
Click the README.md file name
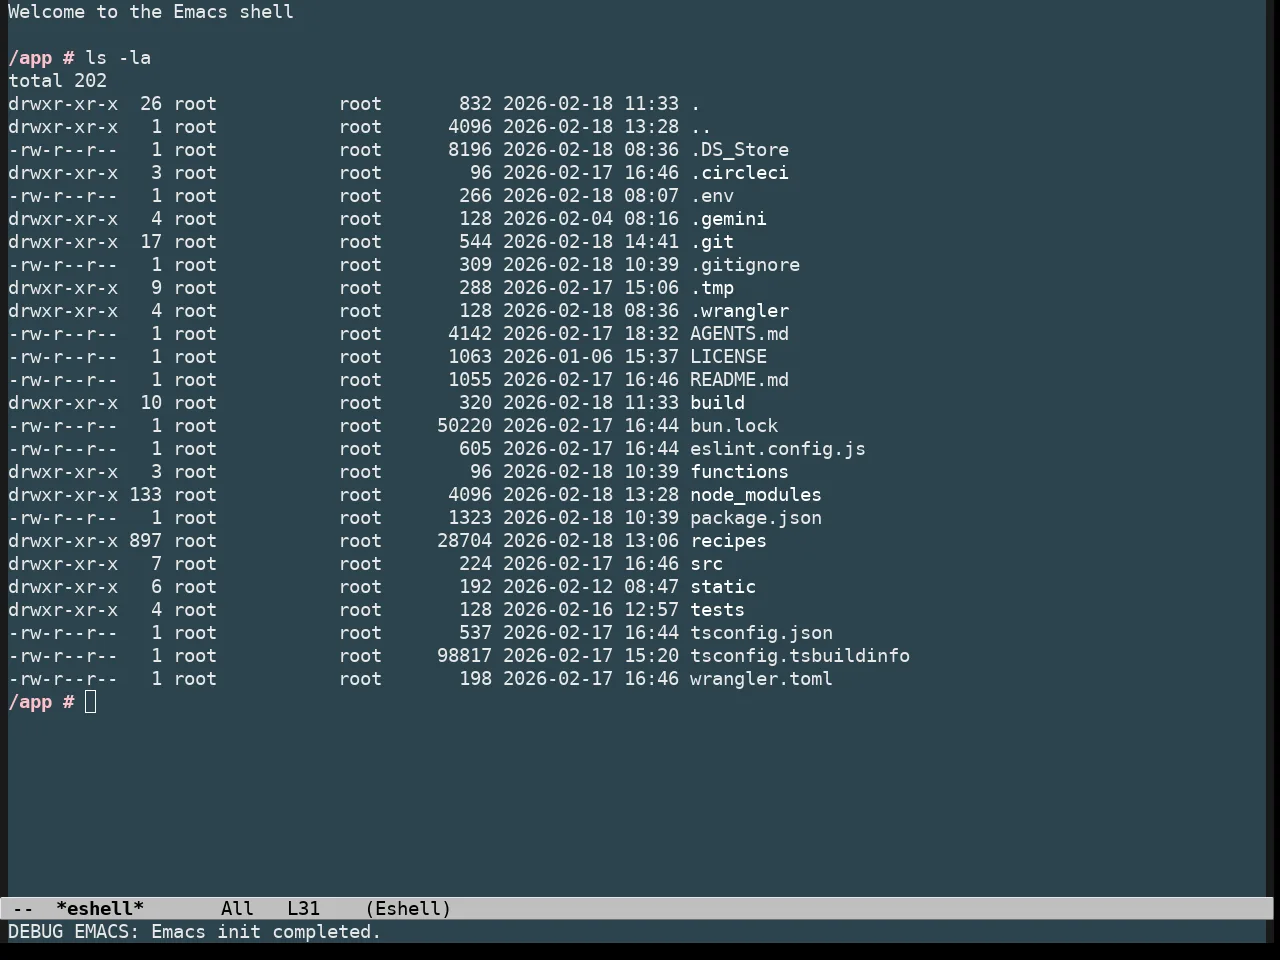tap(739, 380)
